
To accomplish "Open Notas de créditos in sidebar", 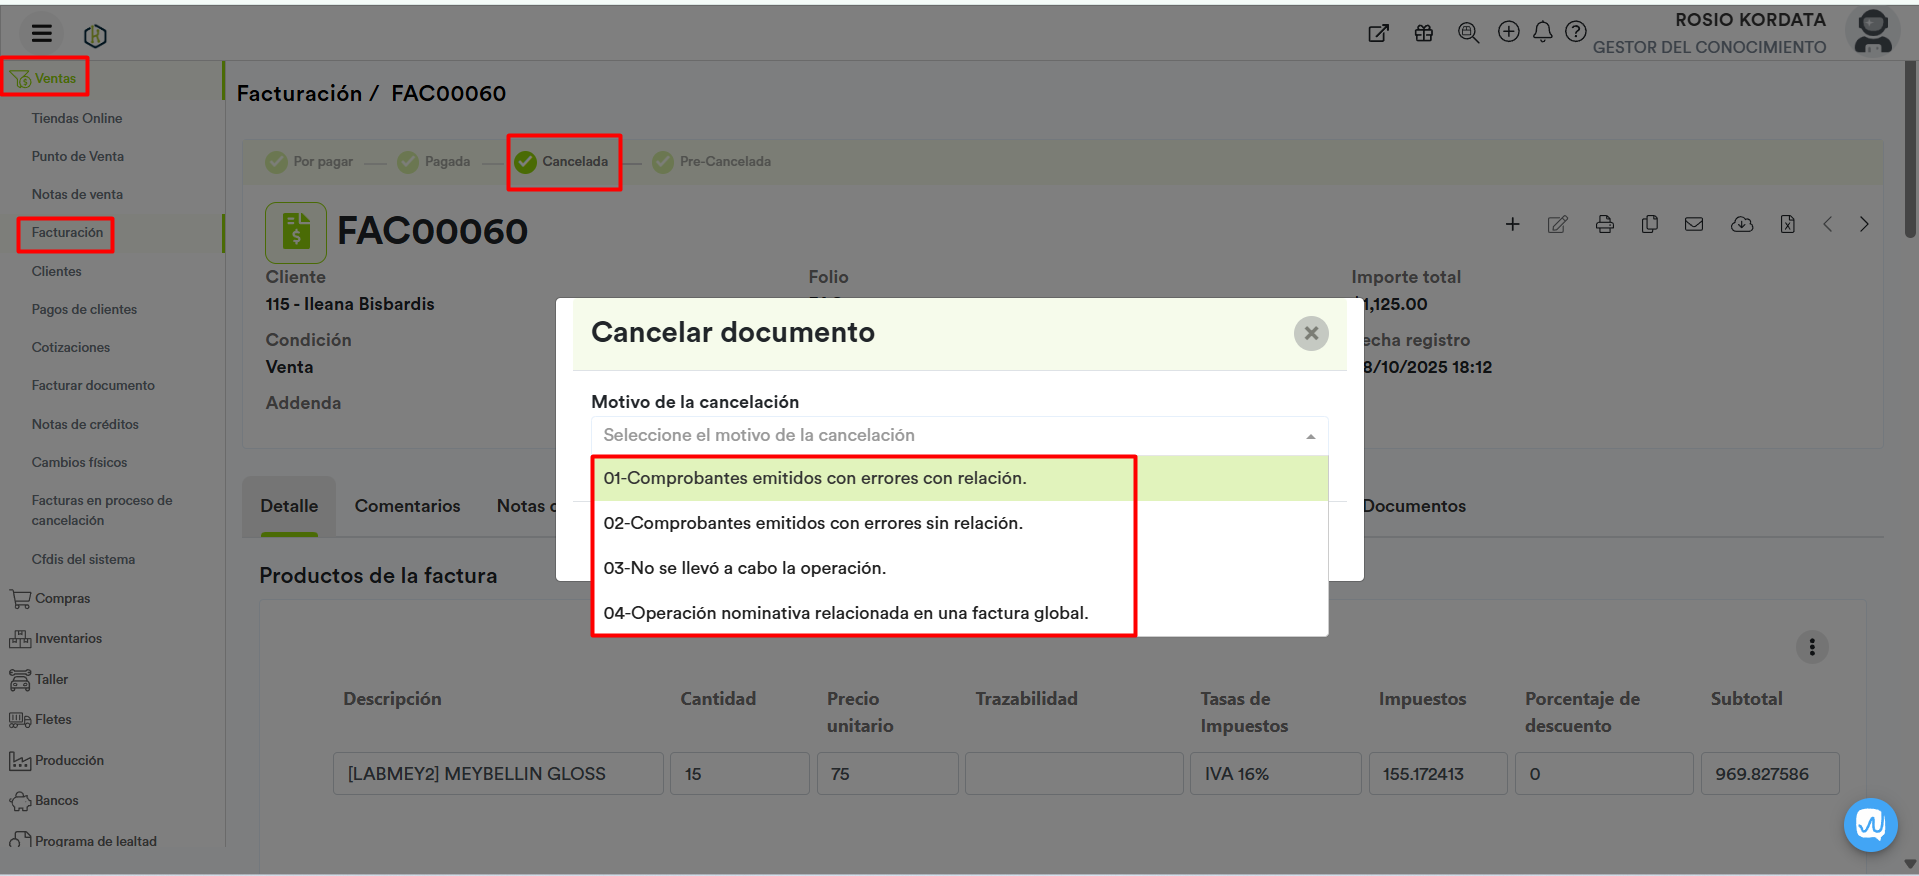I will 85,424.
